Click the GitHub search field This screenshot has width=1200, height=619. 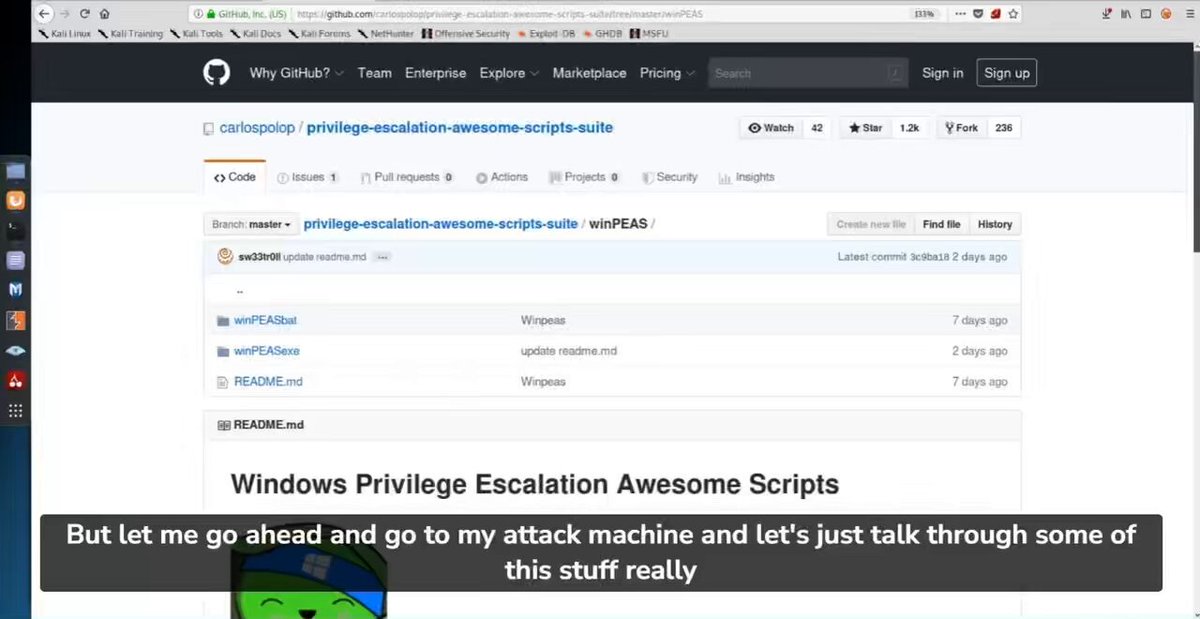(808, 73)
